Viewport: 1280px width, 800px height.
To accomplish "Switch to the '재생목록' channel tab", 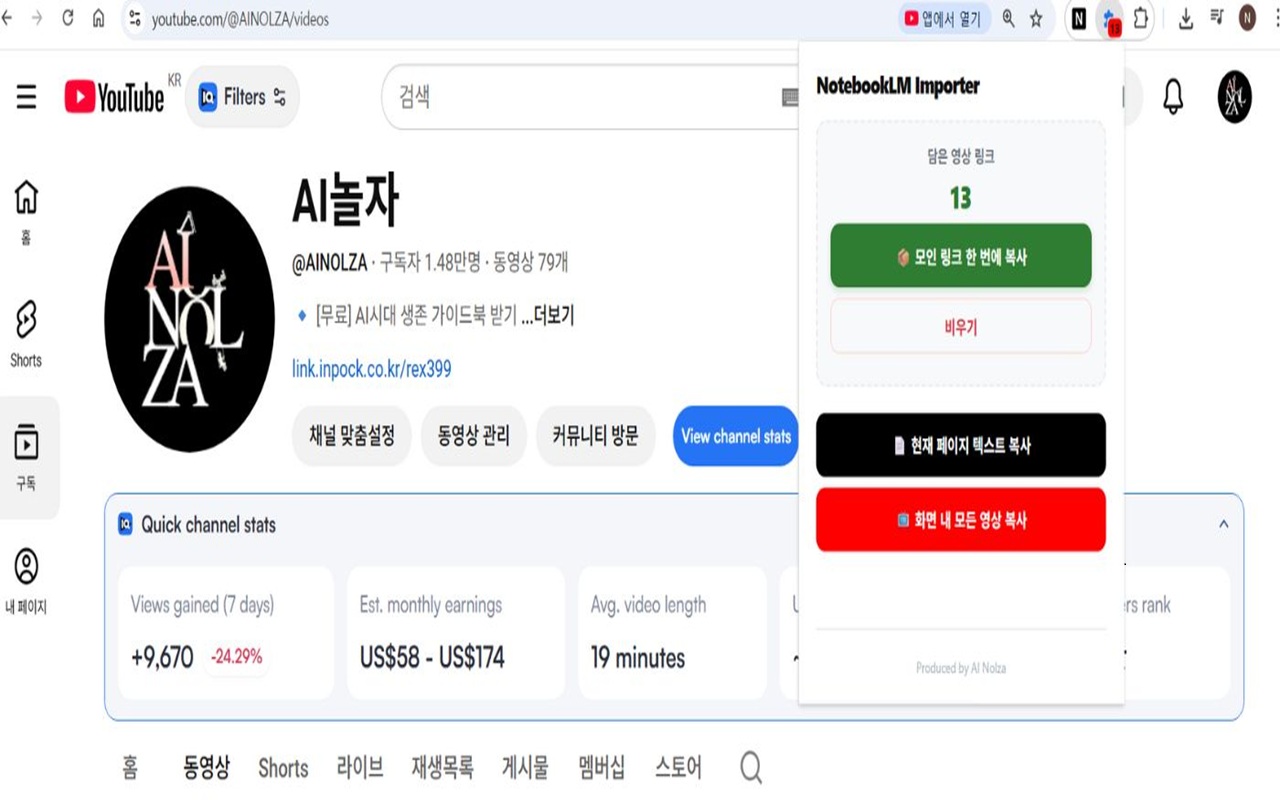I will [442, 768].
